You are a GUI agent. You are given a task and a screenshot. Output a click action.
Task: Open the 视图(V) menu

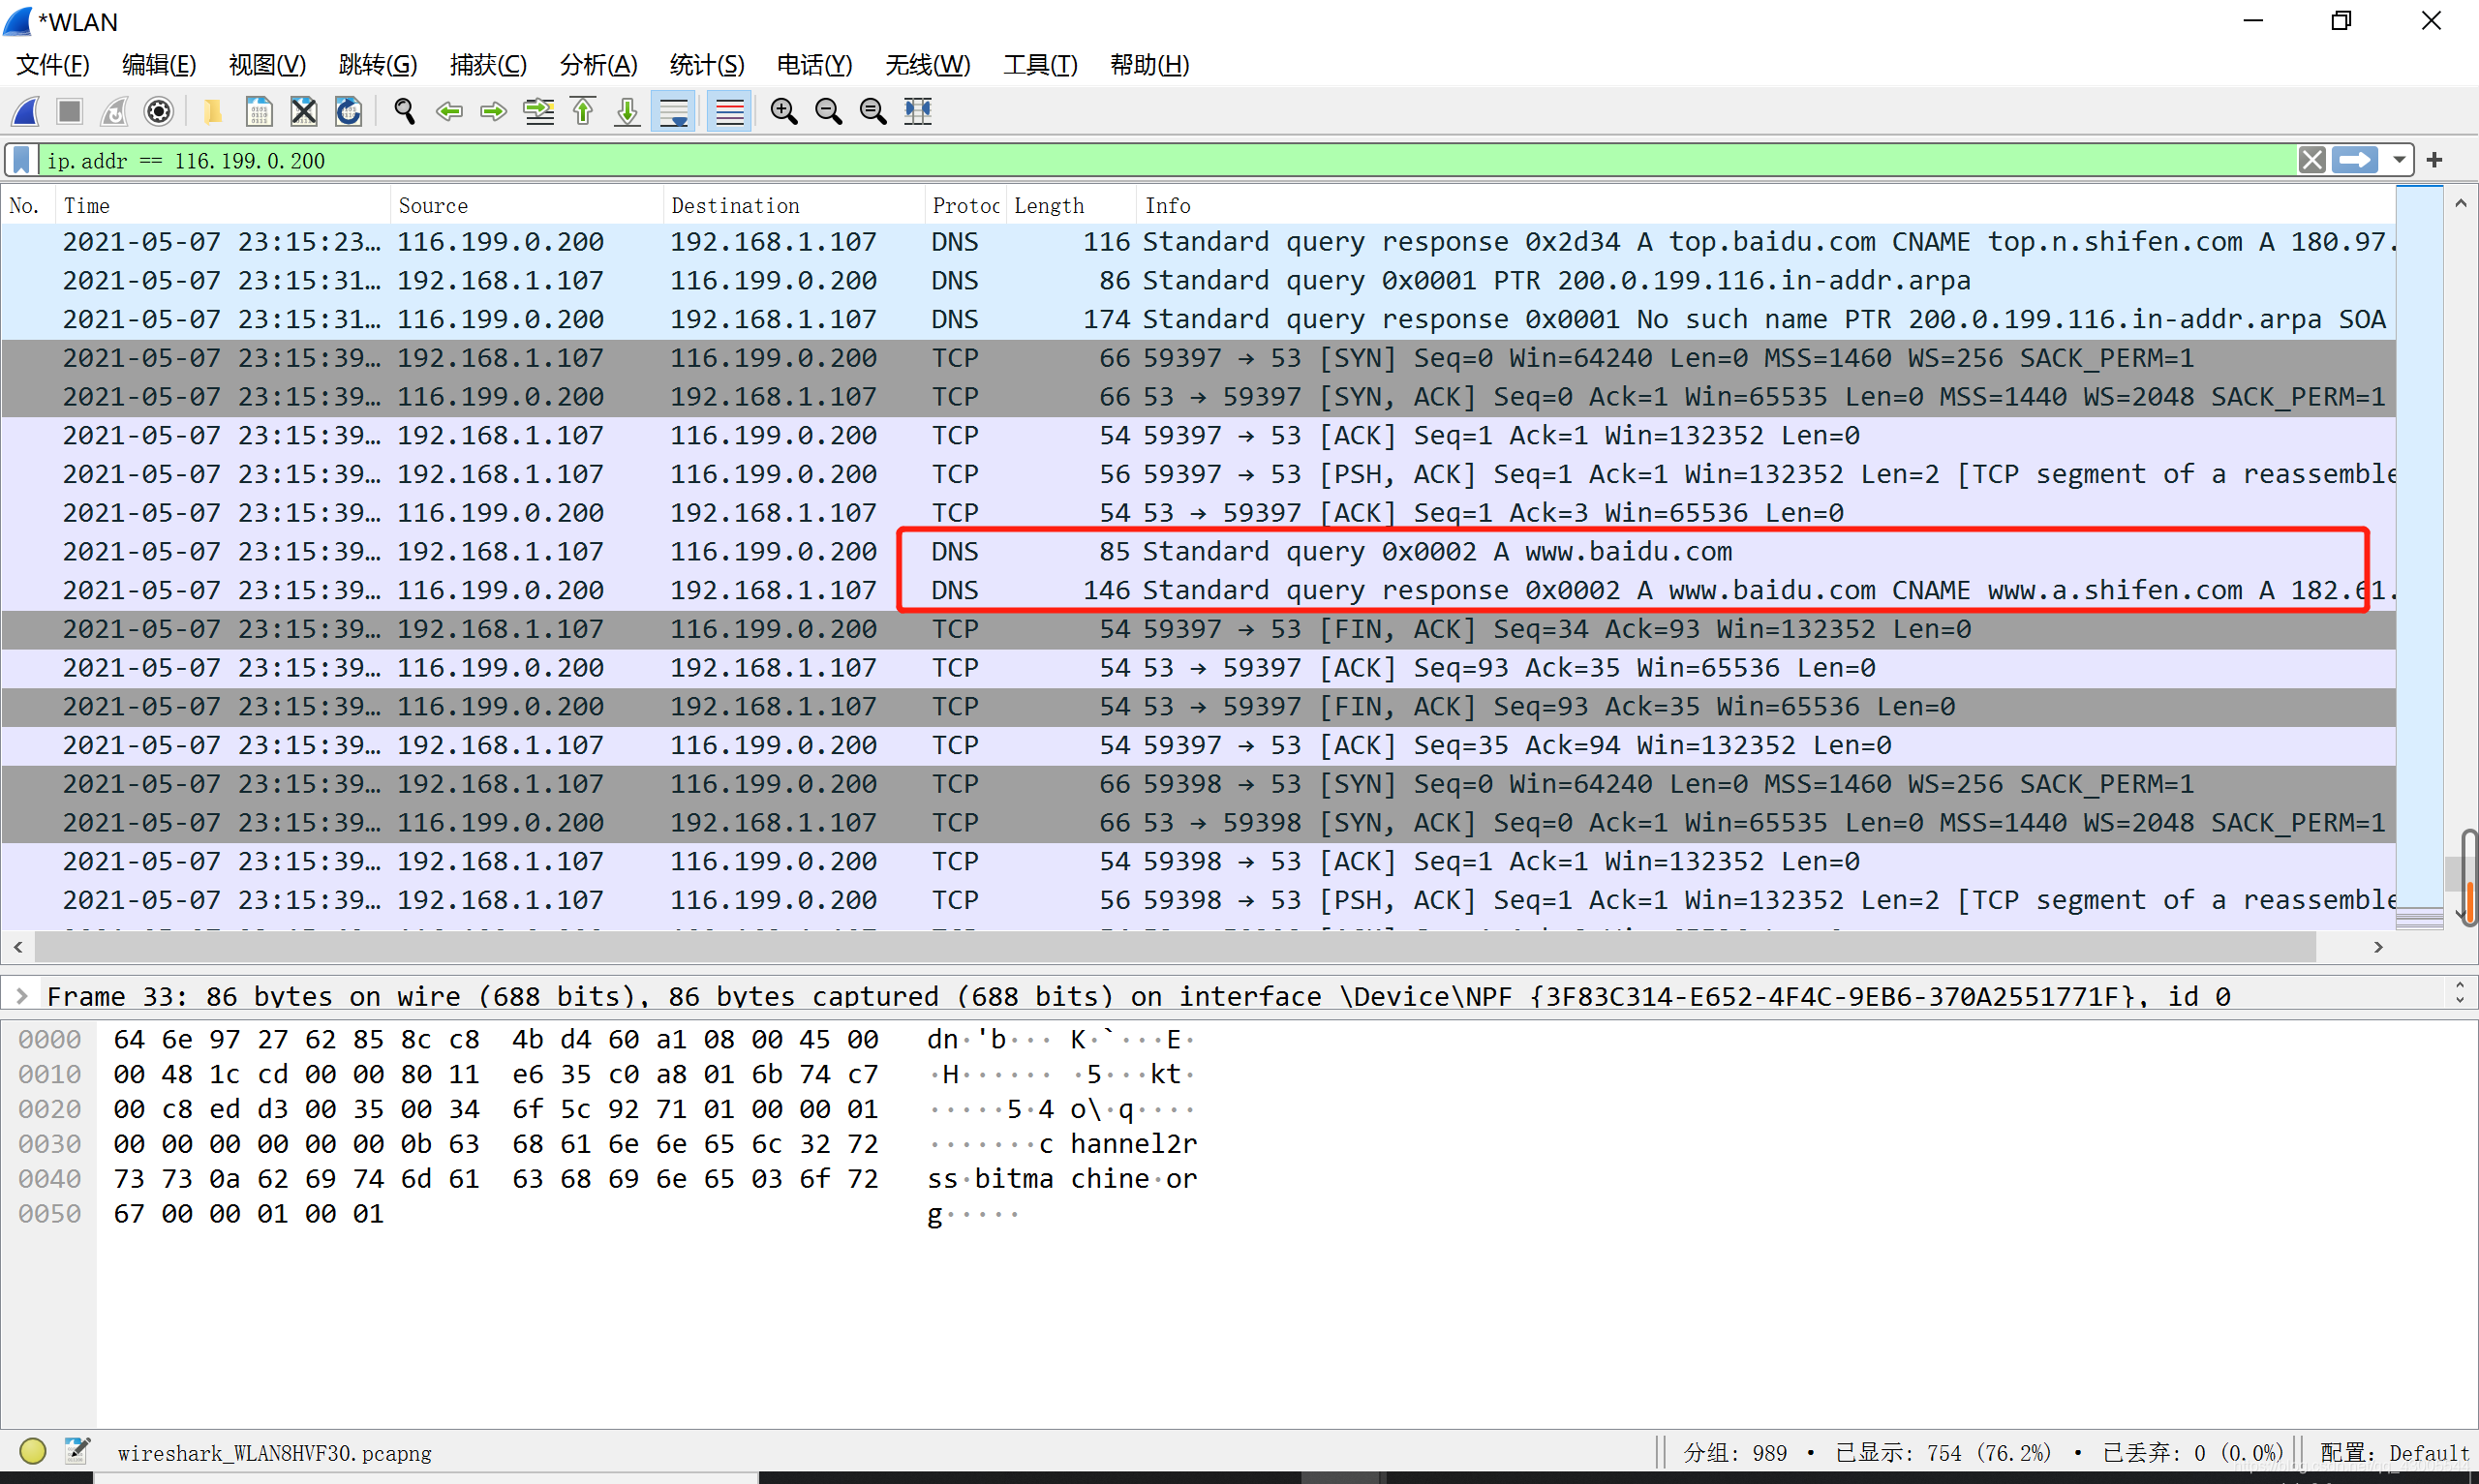[x=267, y=65]
